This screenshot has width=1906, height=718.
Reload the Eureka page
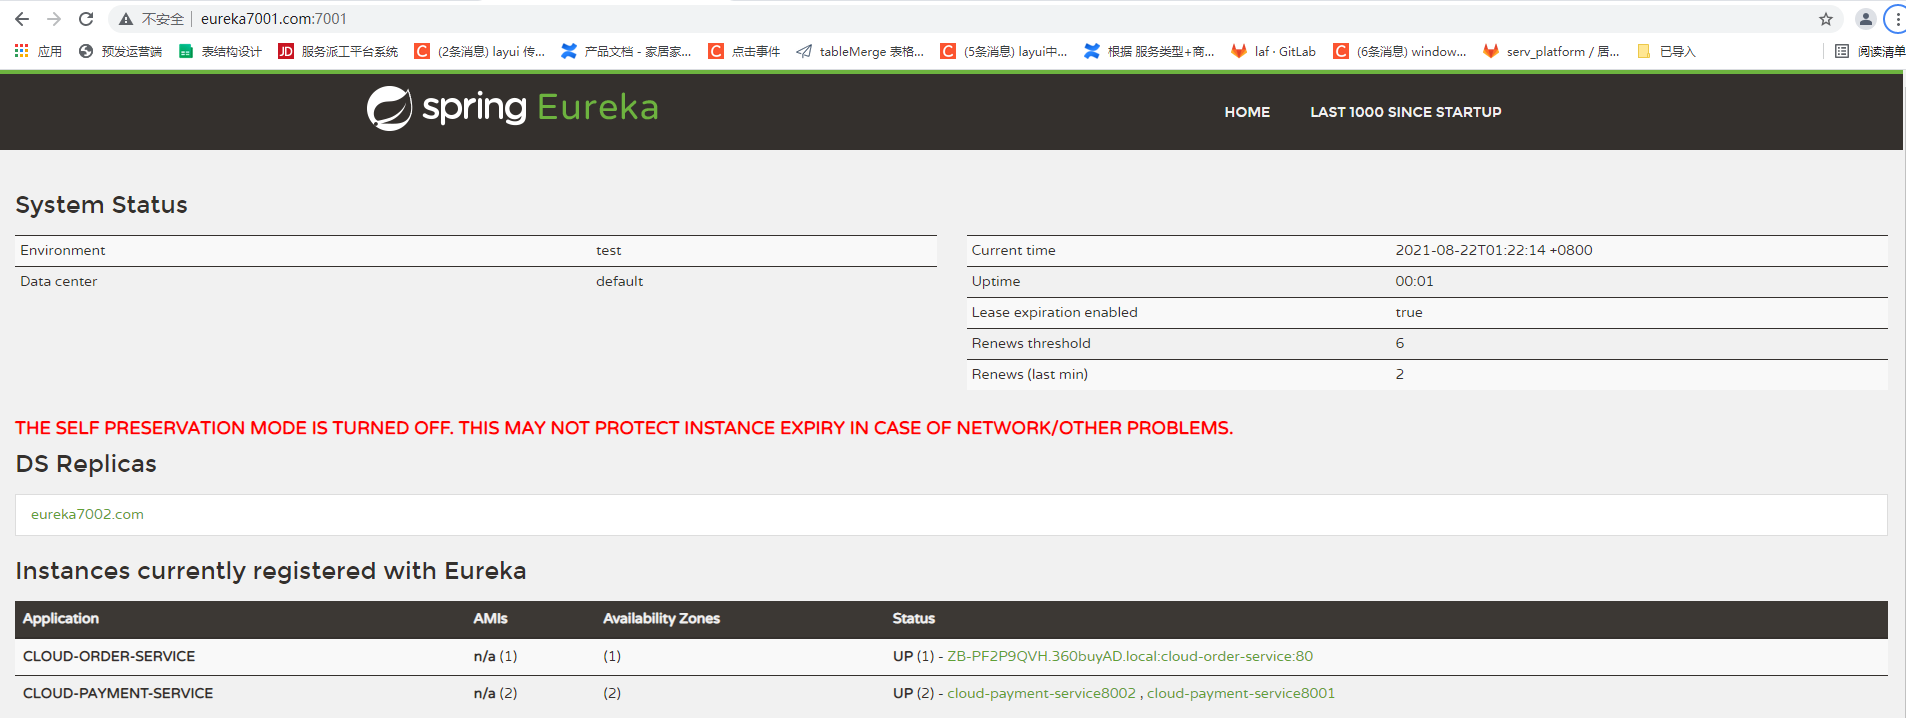(x=86, y=19)
